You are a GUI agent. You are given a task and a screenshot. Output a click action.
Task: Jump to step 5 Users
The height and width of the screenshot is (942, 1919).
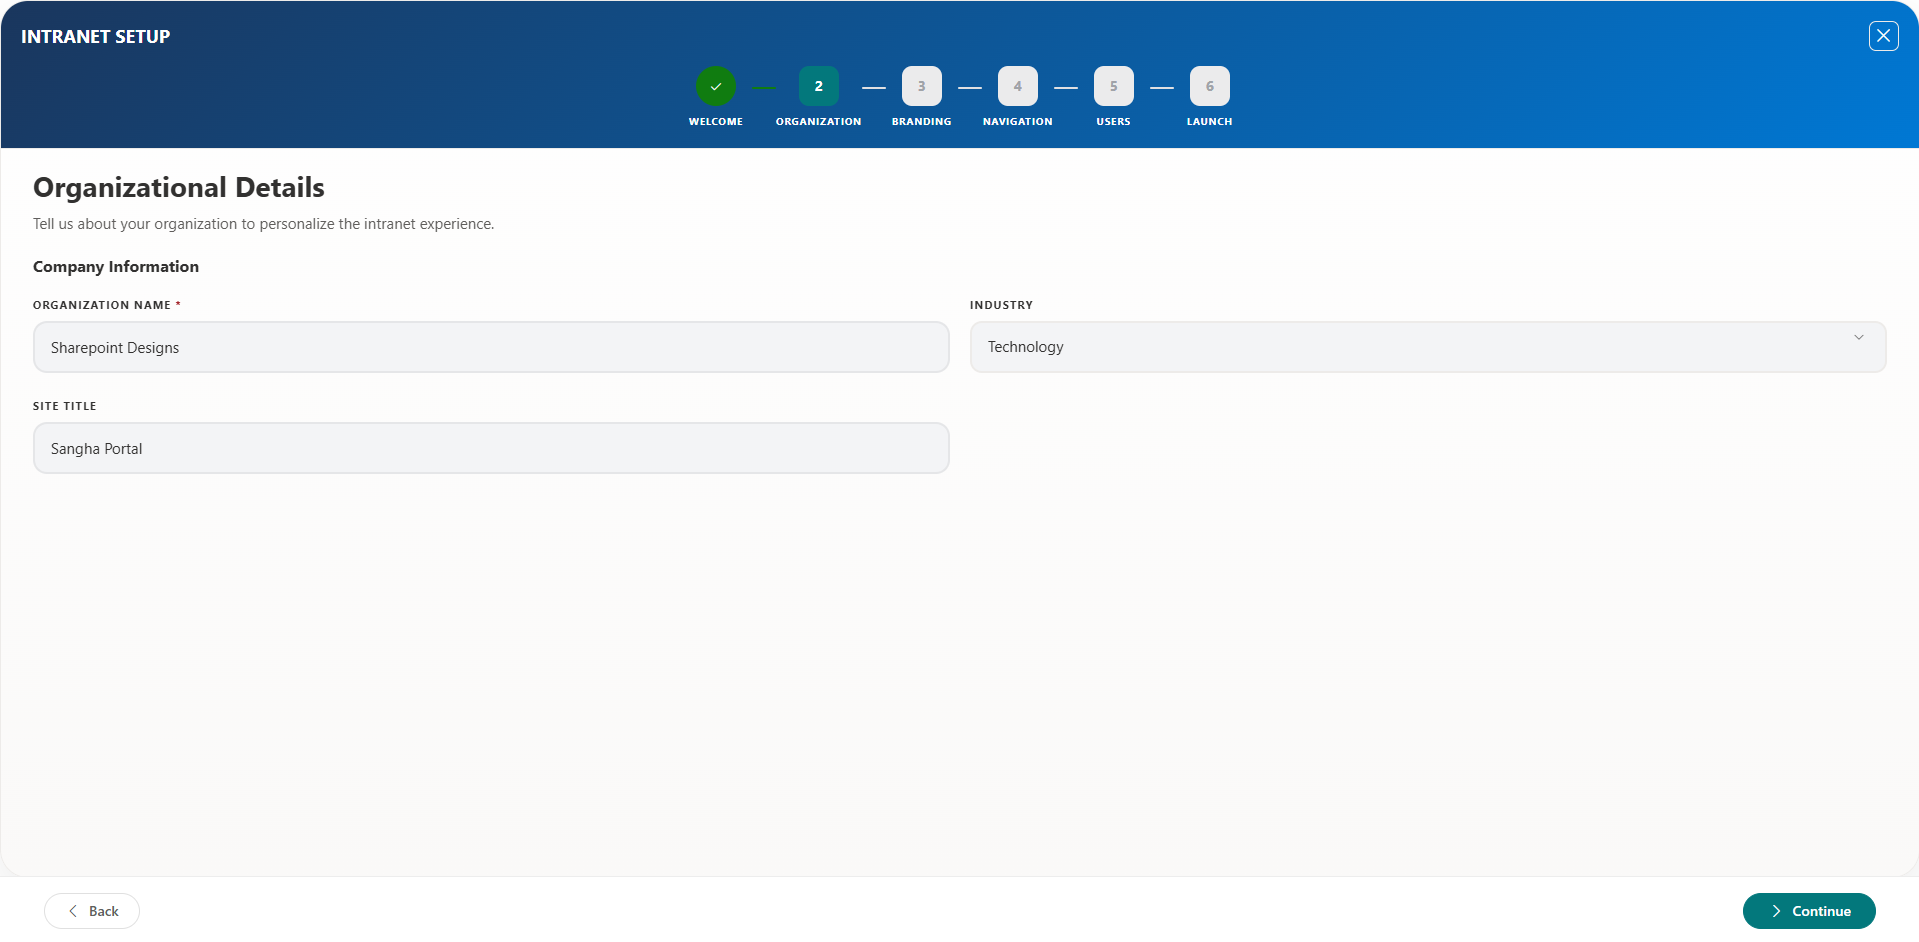click(x=1113, y=86)
